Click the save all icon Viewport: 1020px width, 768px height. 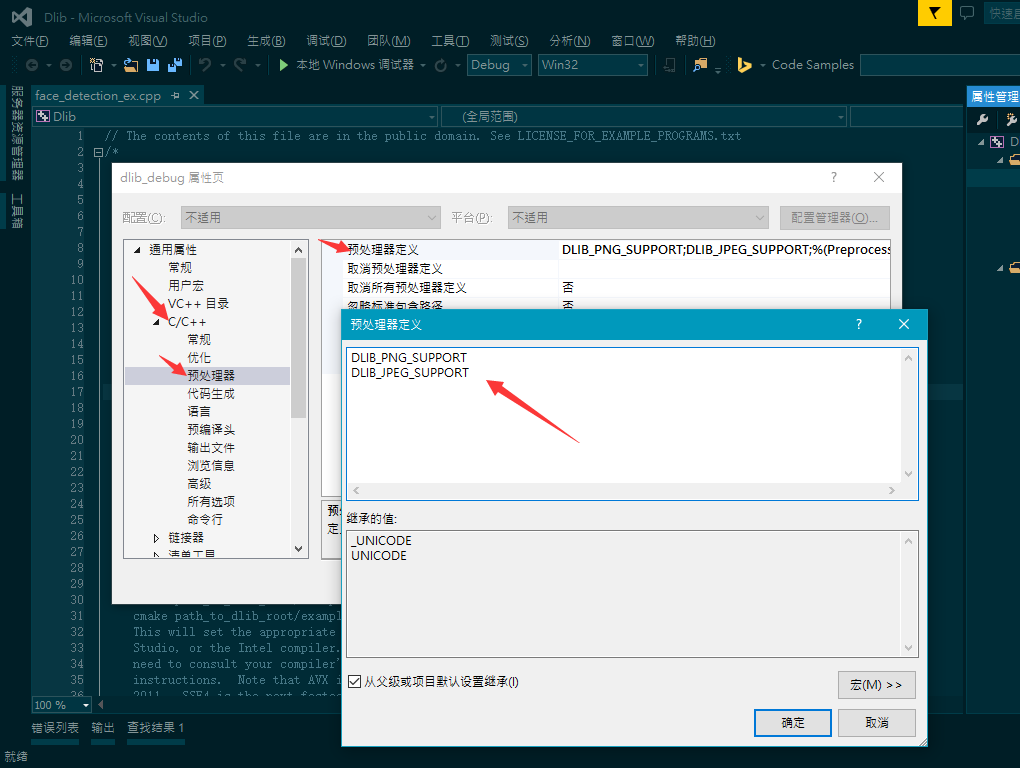point(175,65)
